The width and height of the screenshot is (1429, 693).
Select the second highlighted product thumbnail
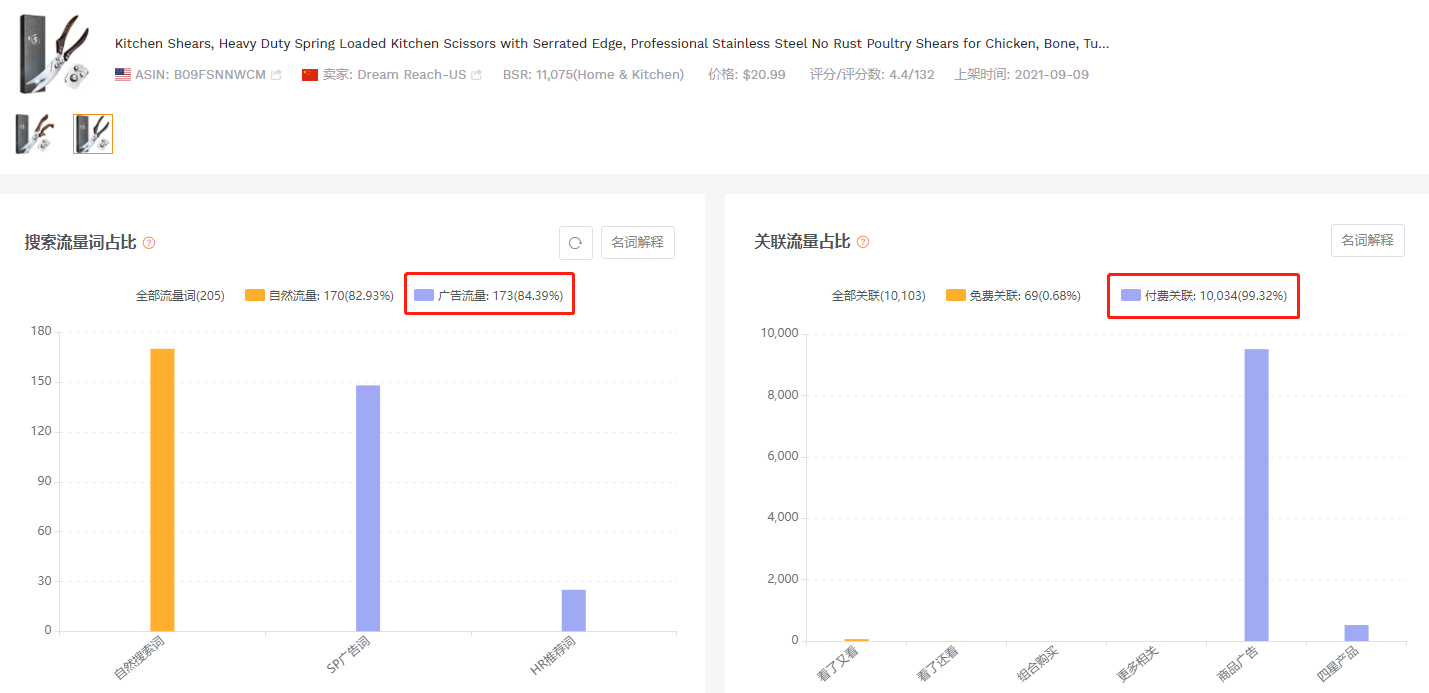[93, 134]
